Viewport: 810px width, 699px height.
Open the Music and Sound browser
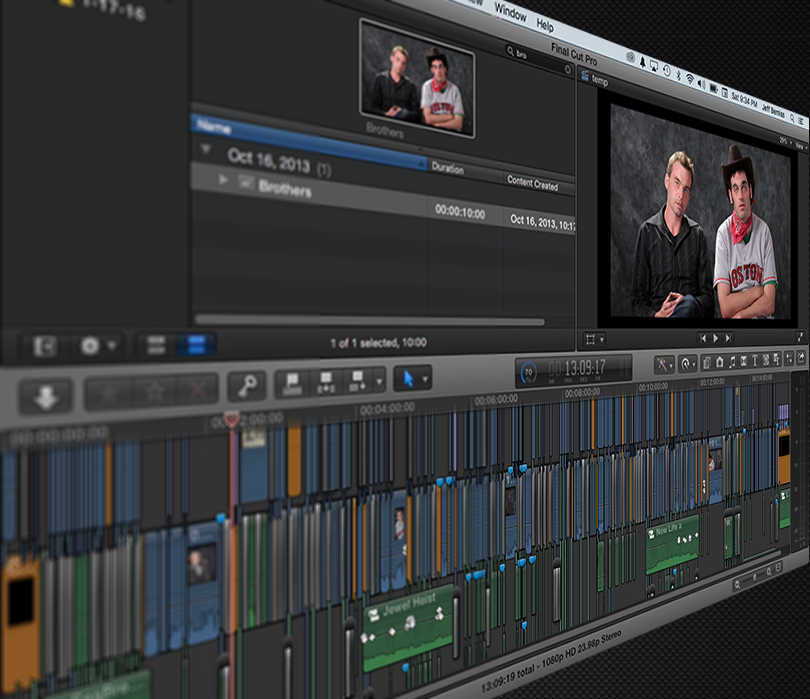[734, 360]
